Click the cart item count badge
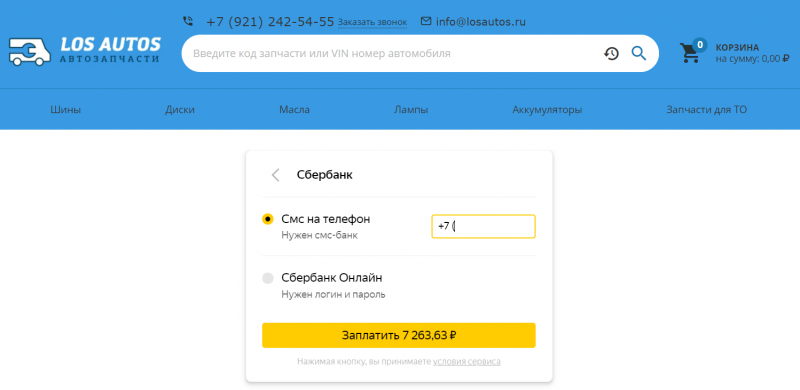Viewport: 800px width, 390px height. [700, 45]
